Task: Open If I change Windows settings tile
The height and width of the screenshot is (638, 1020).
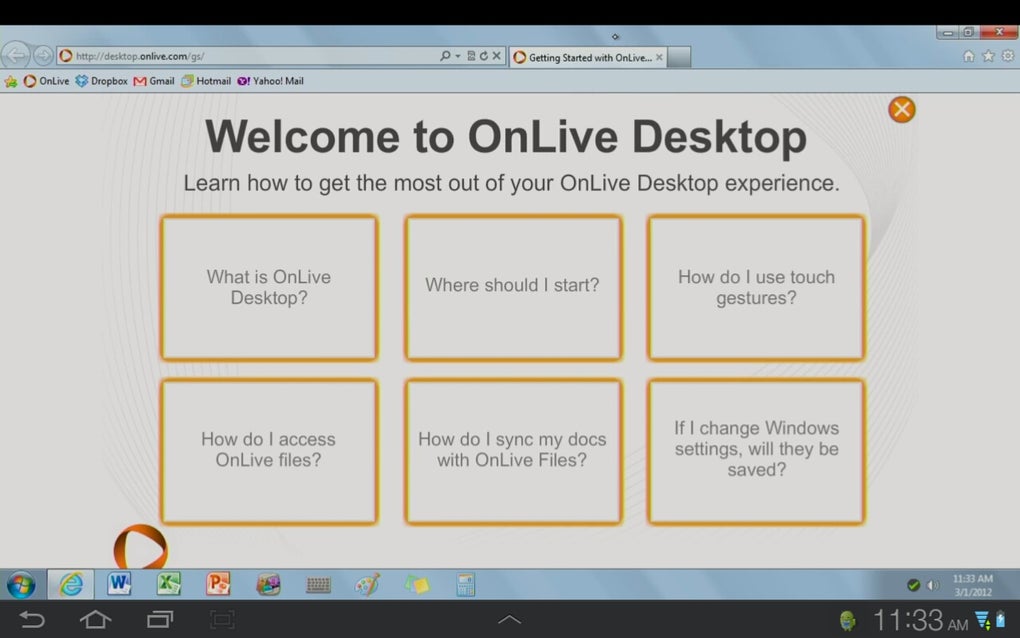Action: click(756, 451)
